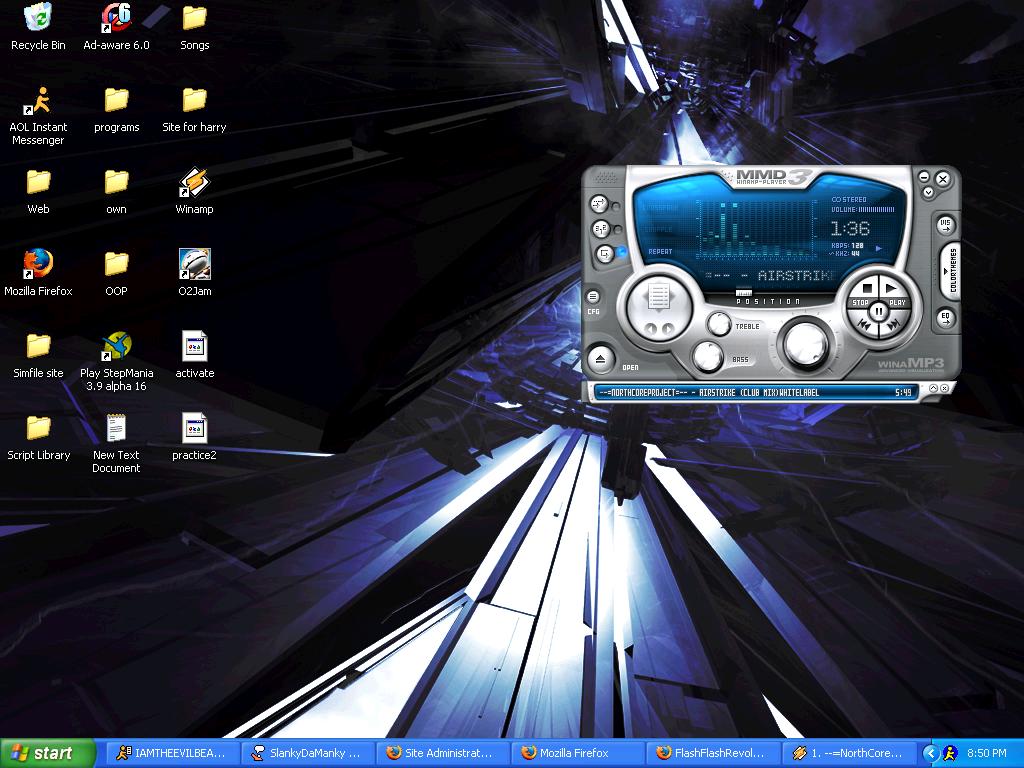
Task: Minimize the Winamp player
Action: (924, 176)
